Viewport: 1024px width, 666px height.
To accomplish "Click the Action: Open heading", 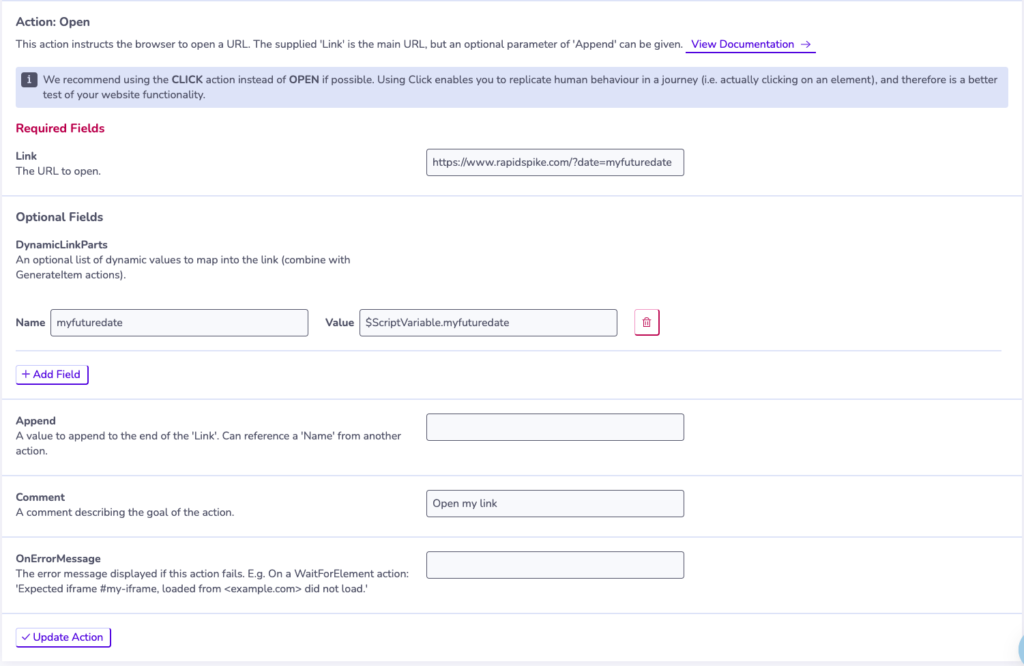I will point(53,22).
